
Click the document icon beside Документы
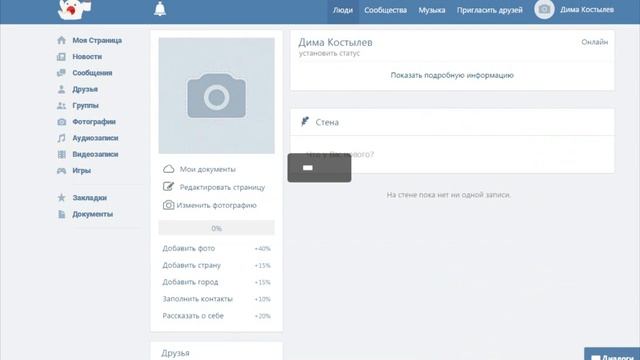(x=61, y=214)
